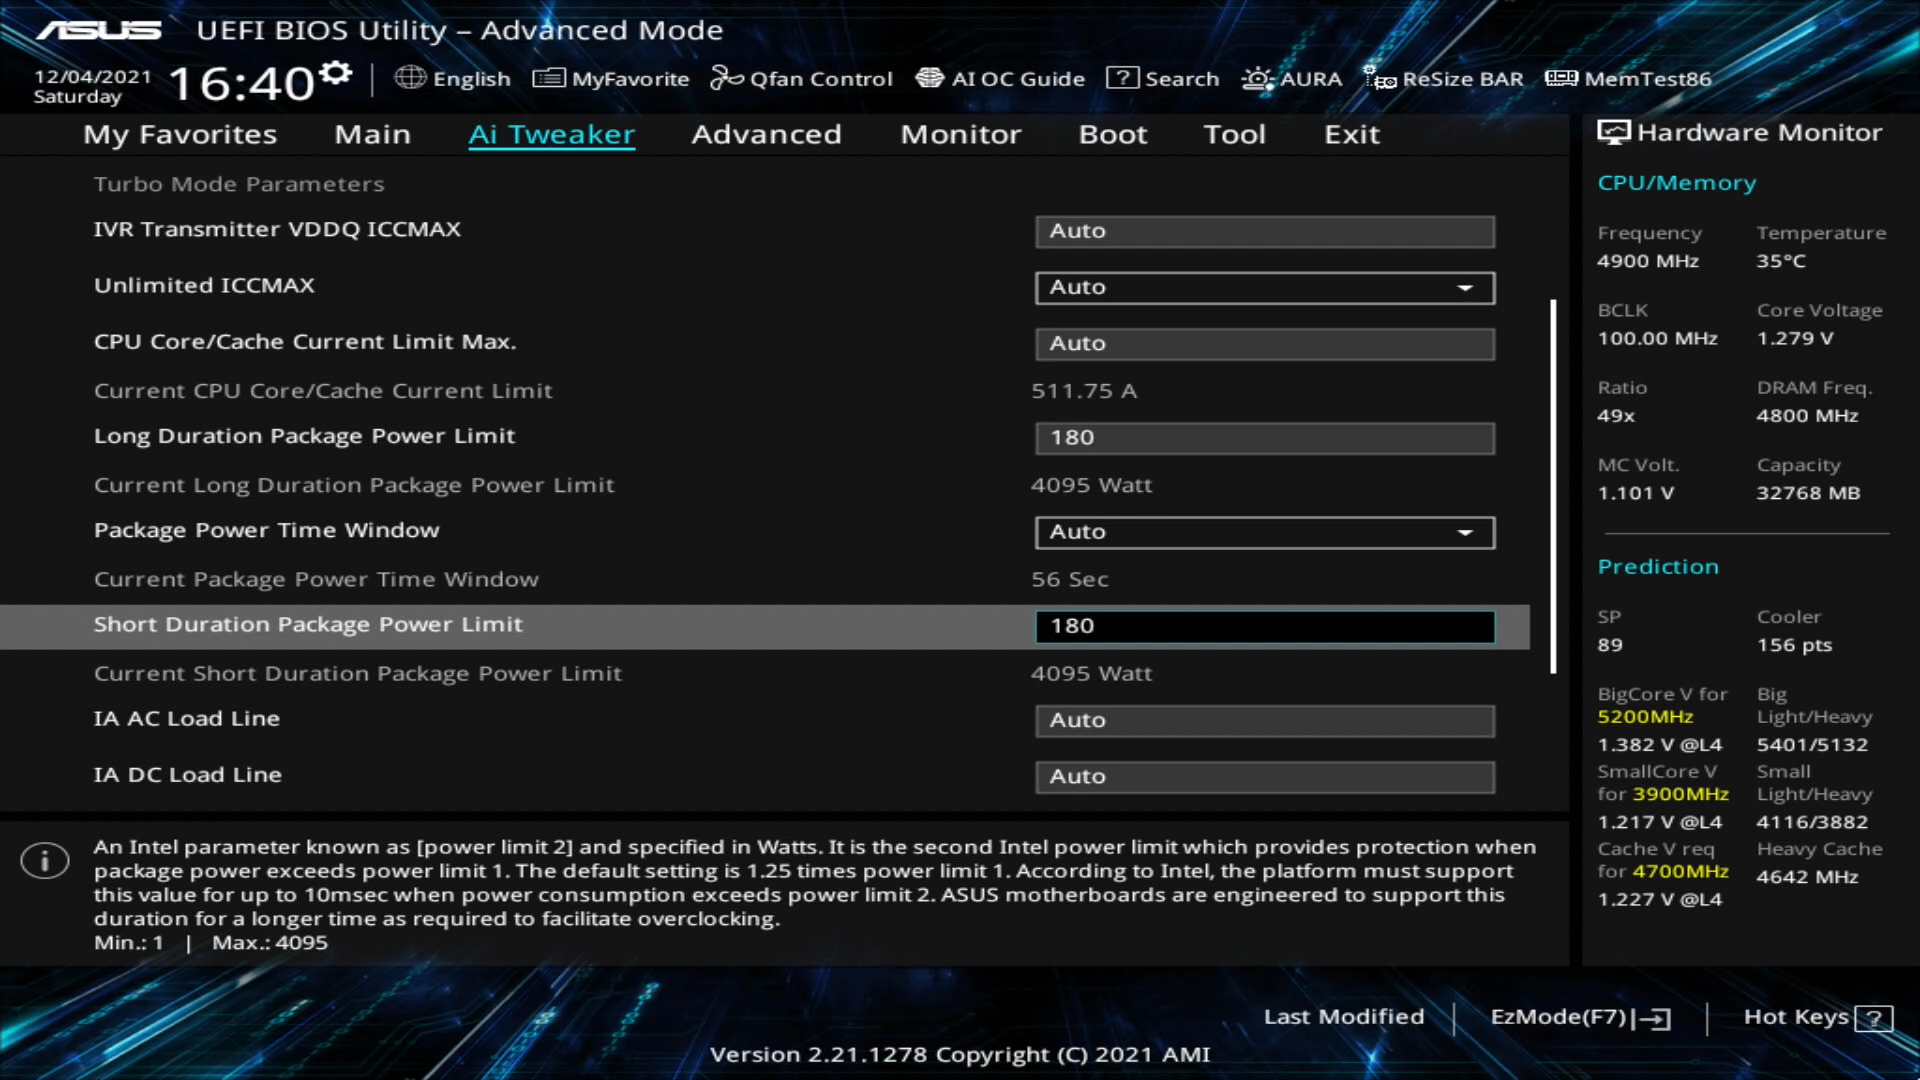The width and height of the screenshot is (1920, 1080).
Task: Switch to the Main tab
Action: (x=372, y=134)
